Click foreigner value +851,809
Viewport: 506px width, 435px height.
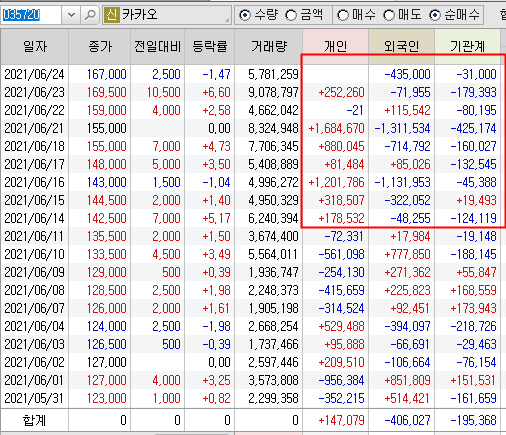(x=407, y=380)
